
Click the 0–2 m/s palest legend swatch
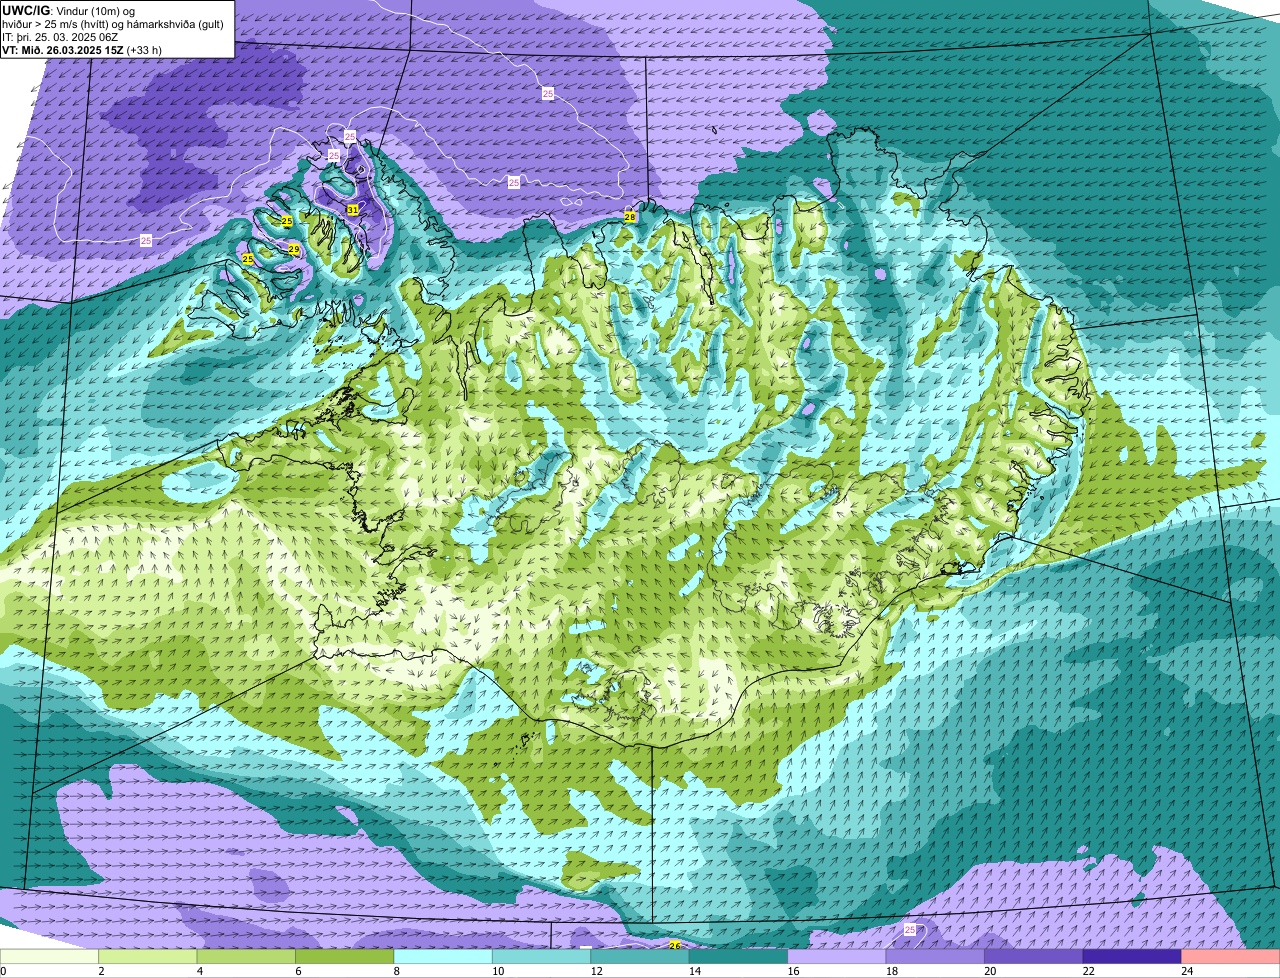pyautogui.click(x=49, y=956)
